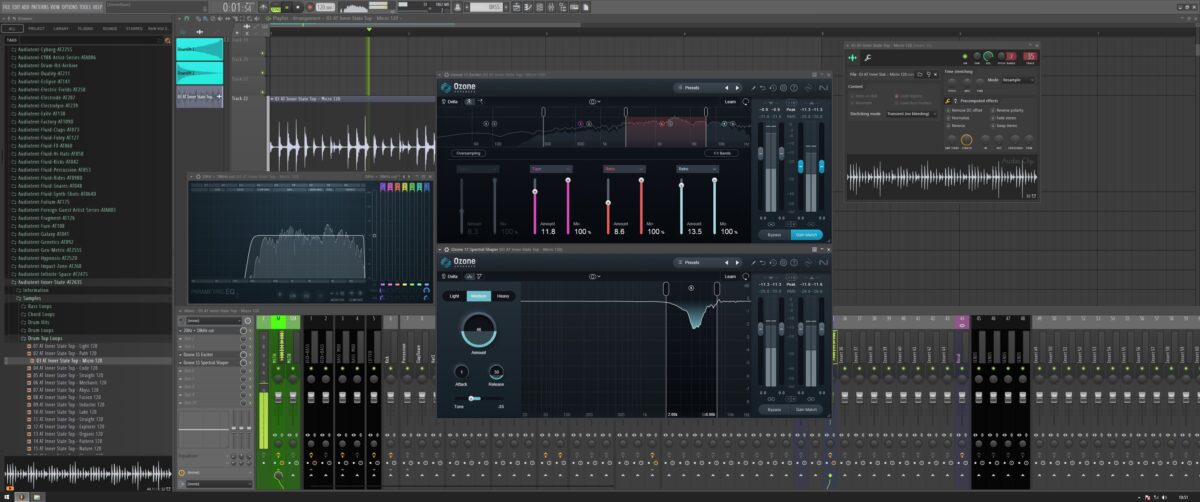Click the Release knob in Spectral Shaper

click(495, 372)
